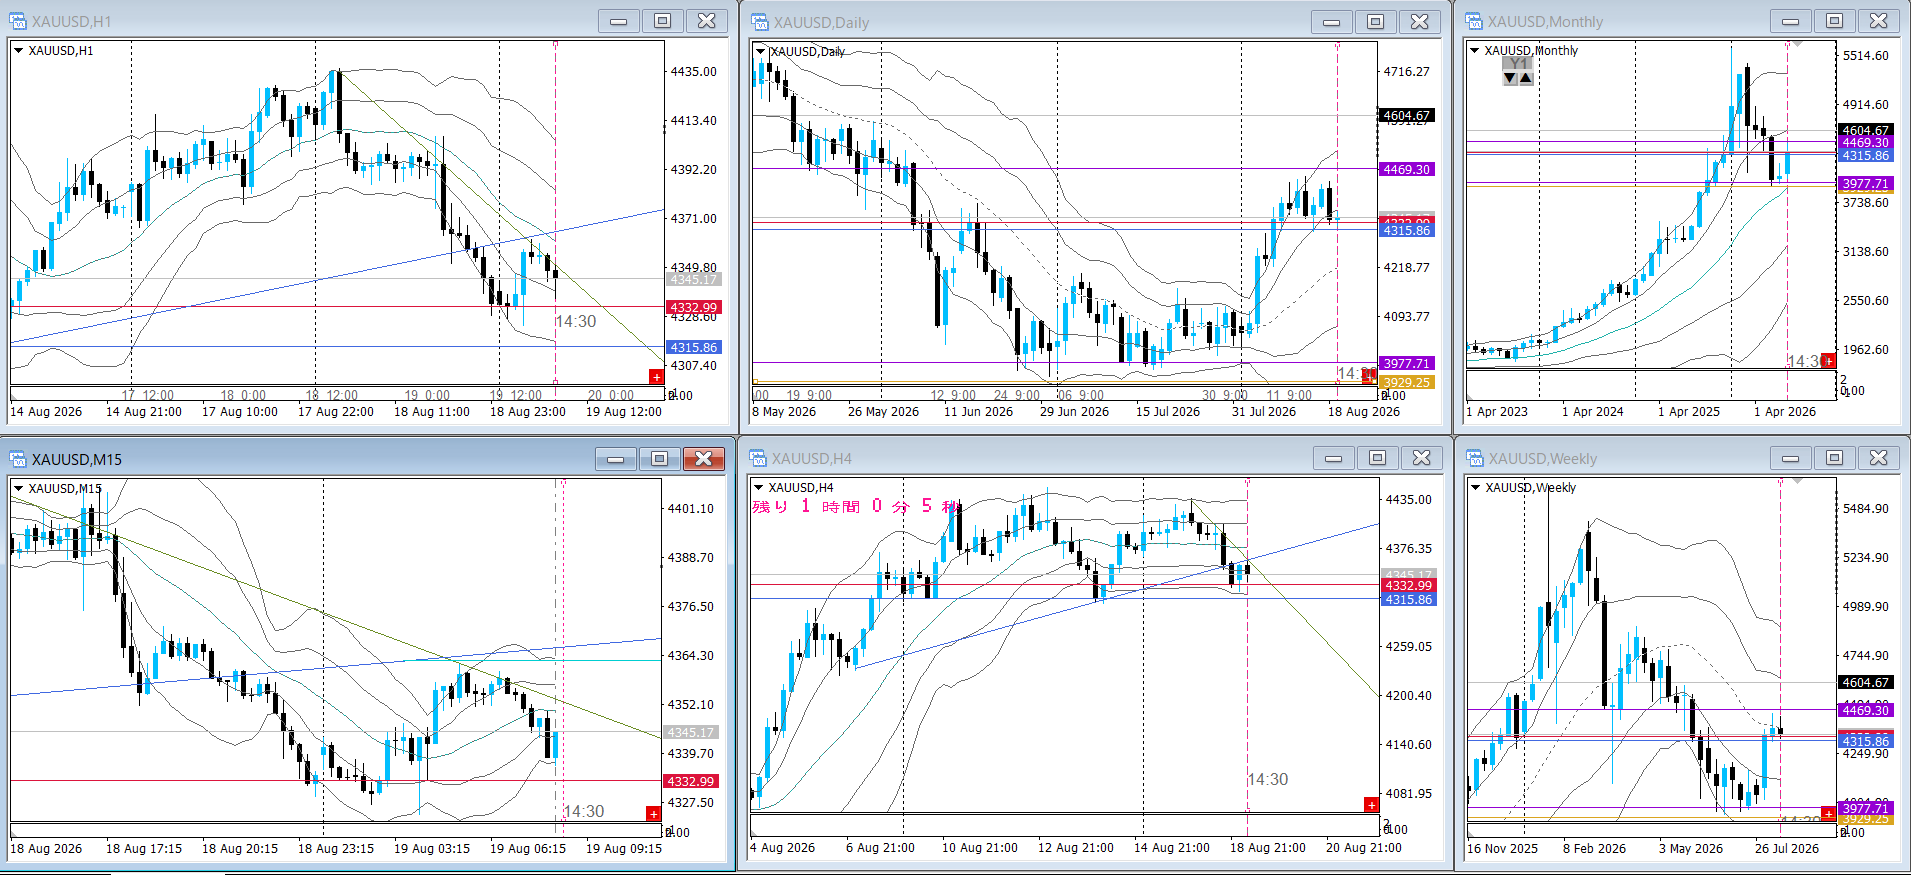
Task: Click the pink Japanese countdown text in H4 chart
Action: pyautogui.click(x=856, y=506)
